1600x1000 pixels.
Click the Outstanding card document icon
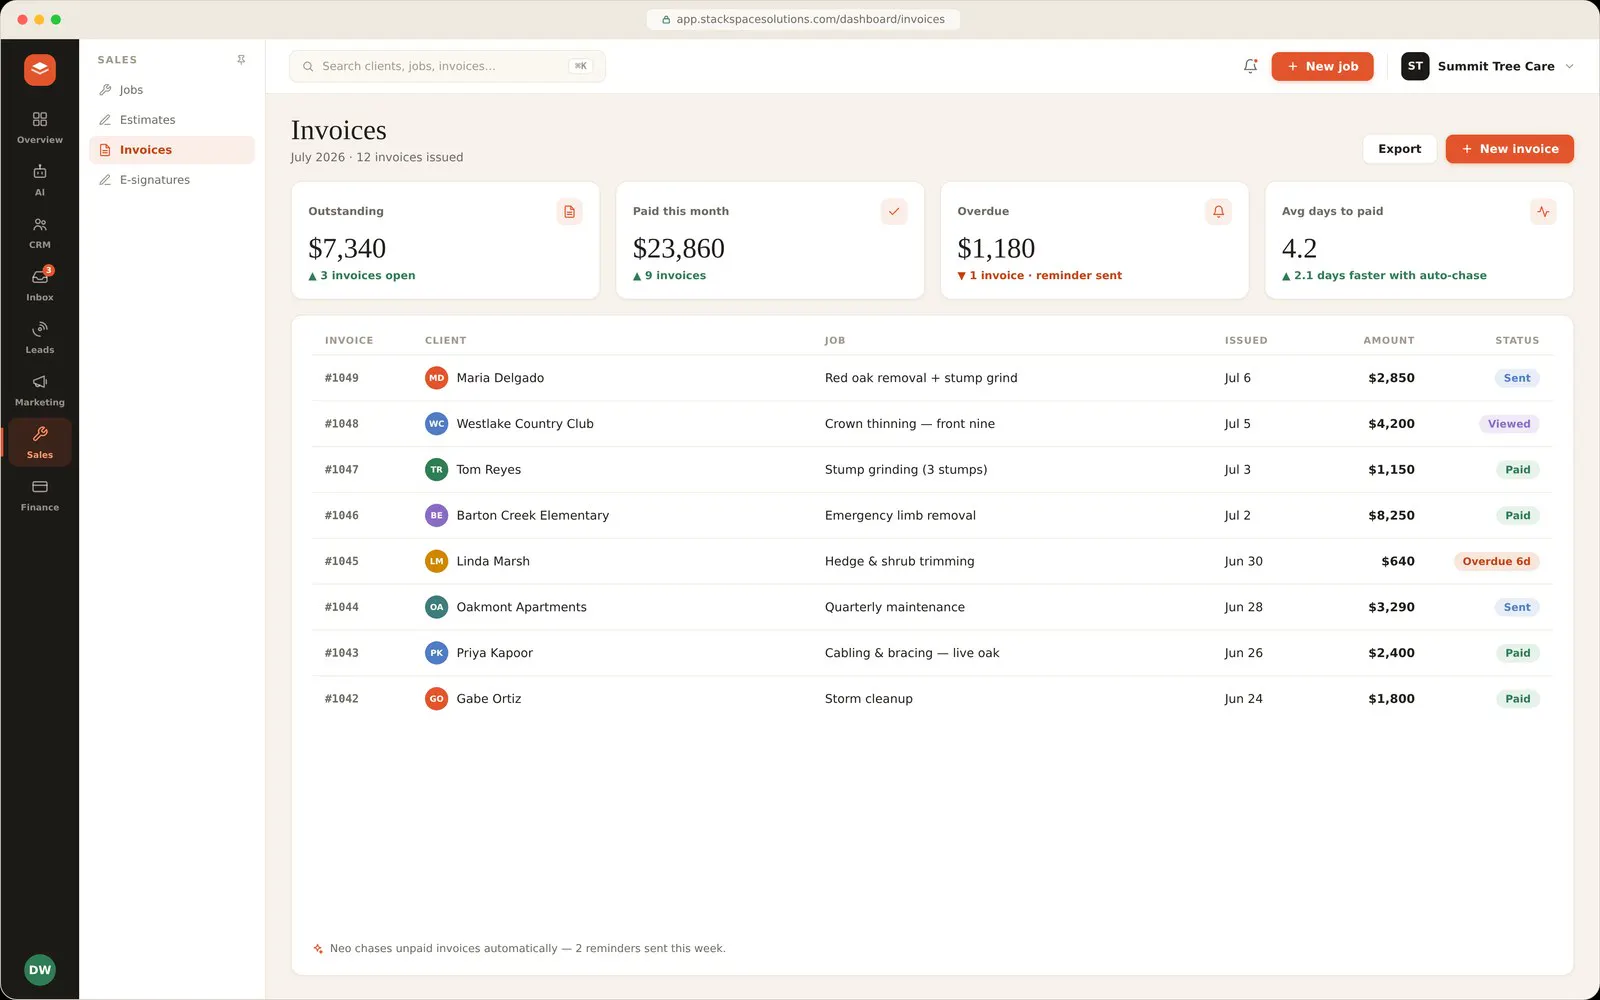point(569,211)
